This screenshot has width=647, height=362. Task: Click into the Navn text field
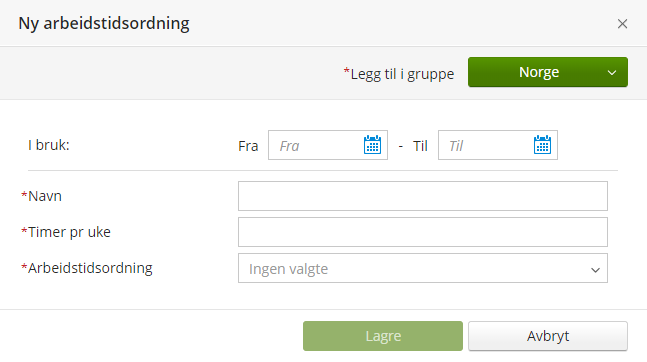tap(423, 196)
